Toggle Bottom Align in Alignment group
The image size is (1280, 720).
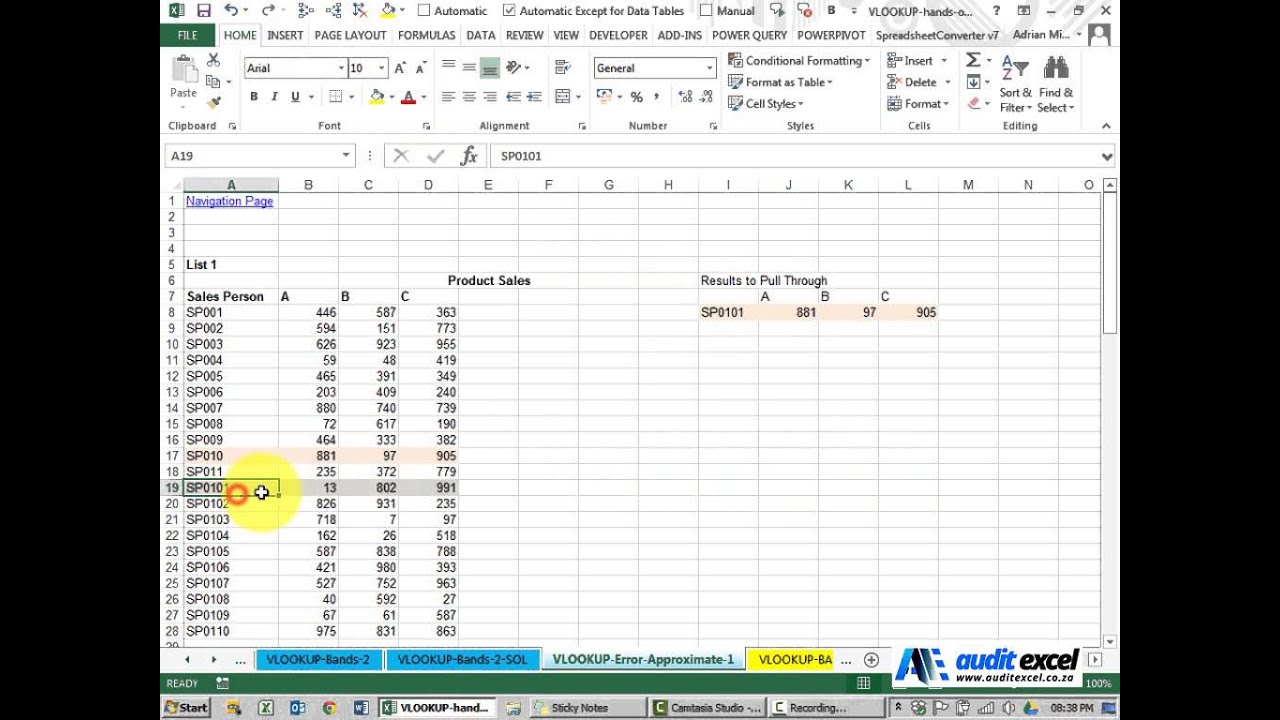click(x=489, y=68)
